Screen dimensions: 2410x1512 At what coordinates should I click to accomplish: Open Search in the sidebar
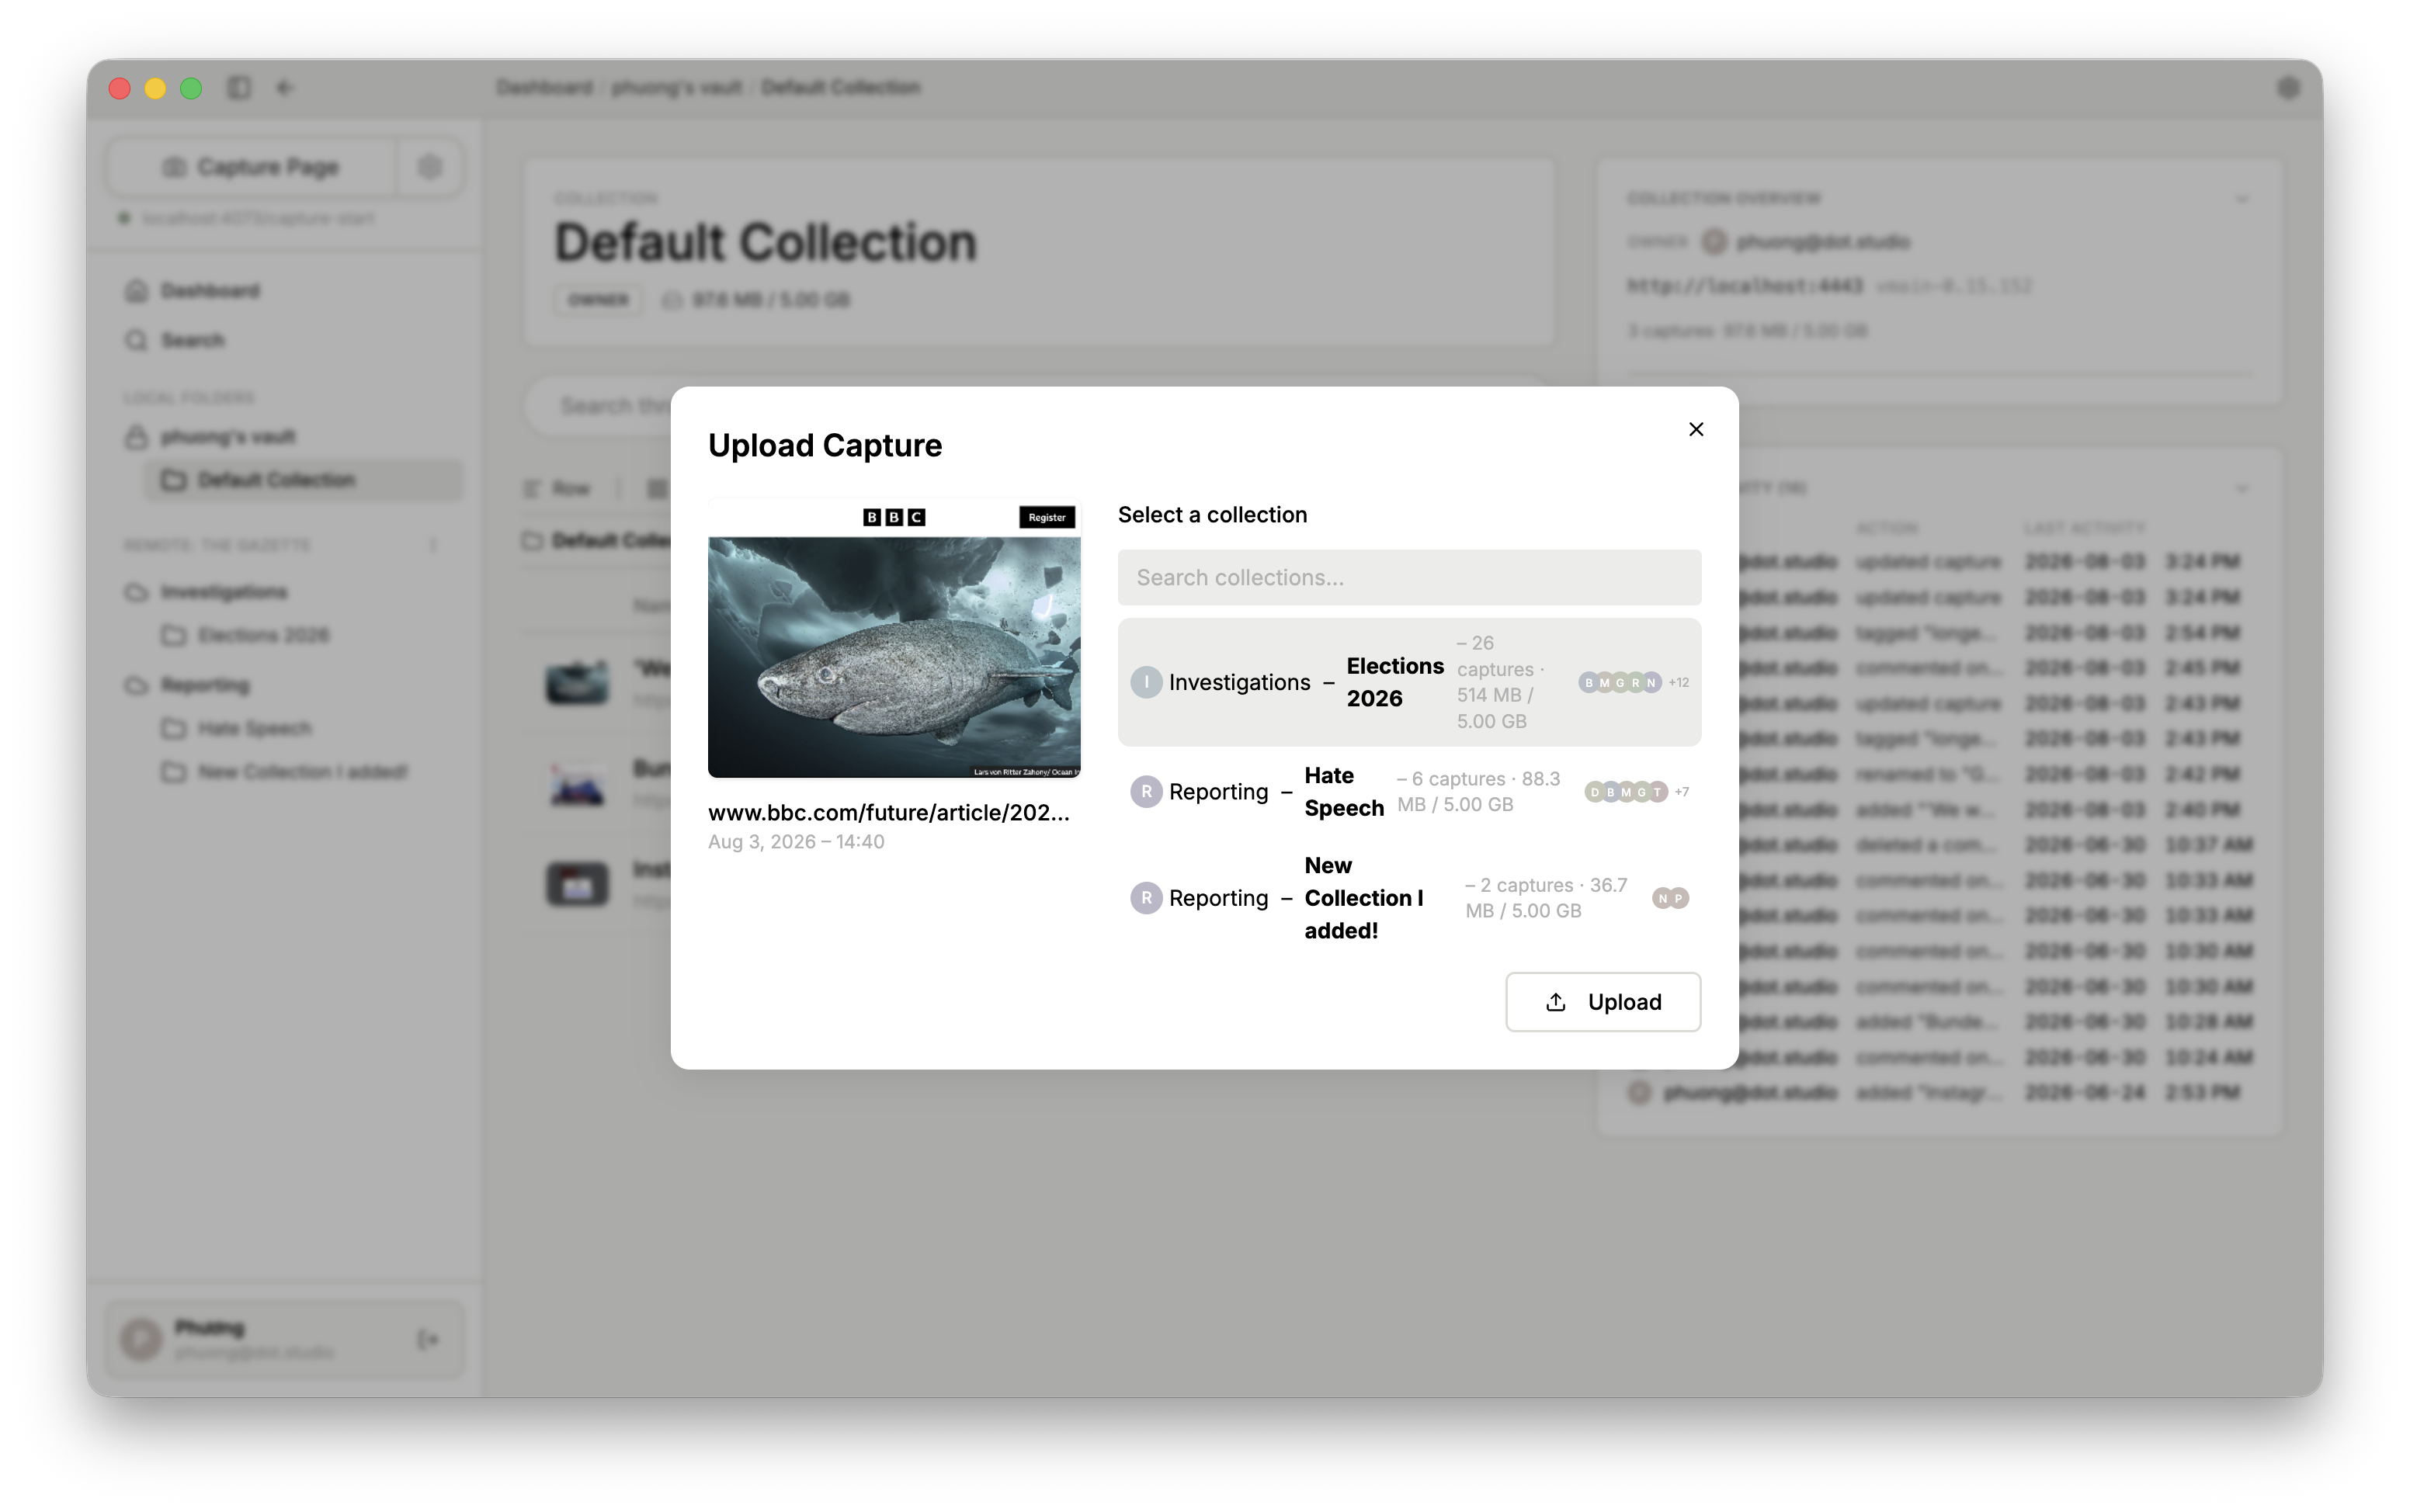pos(193,341)
